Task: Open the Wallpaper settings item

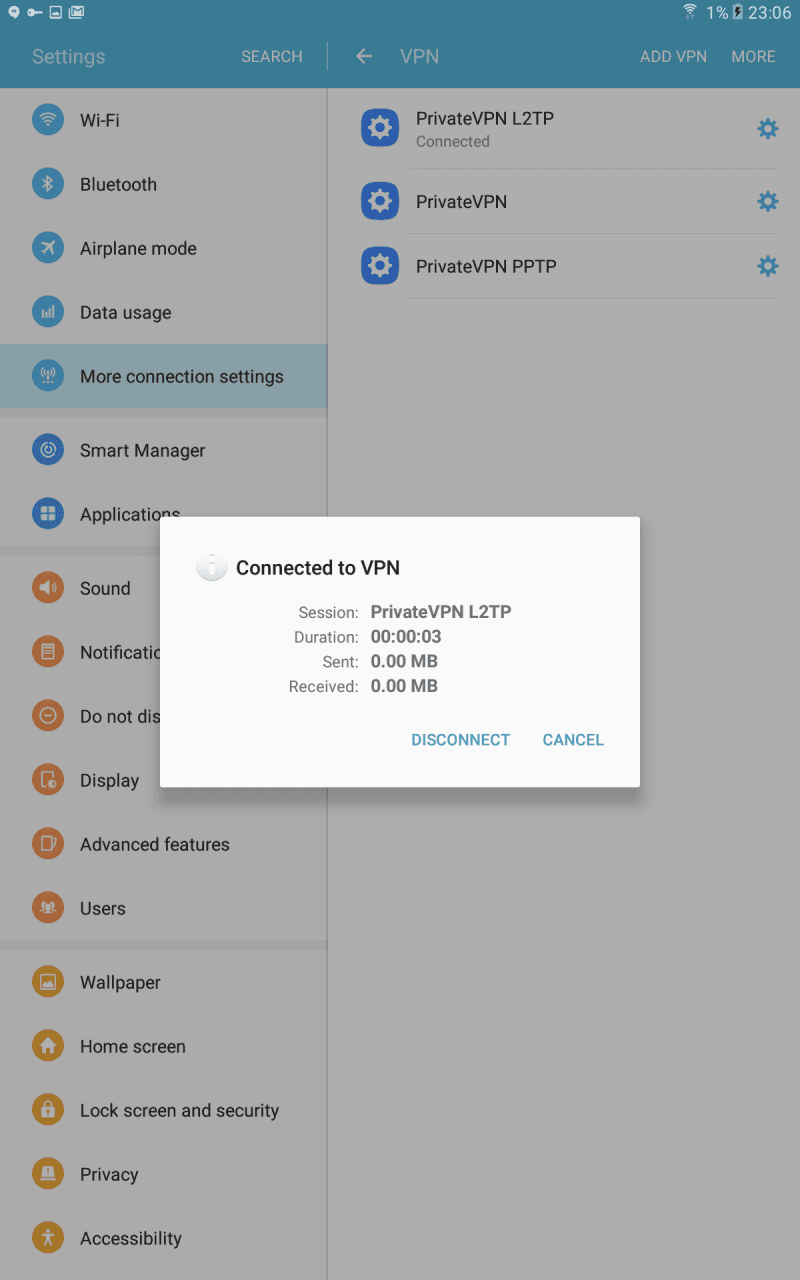Action: click(163, 982)
